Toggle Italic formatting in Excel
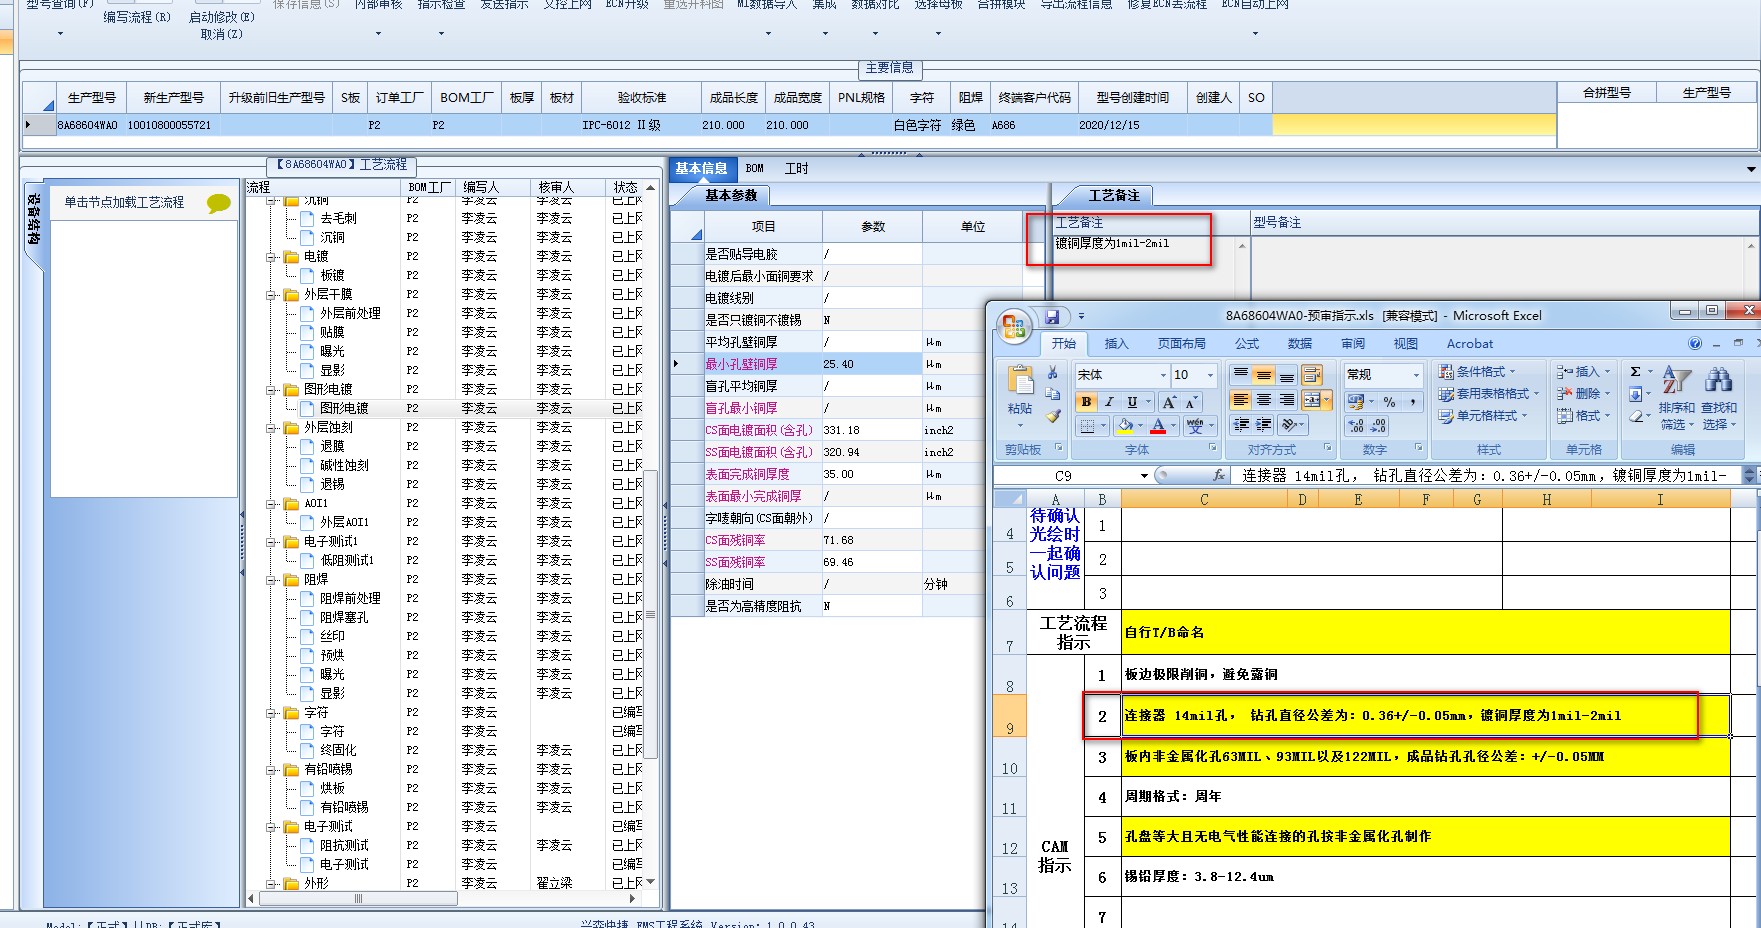Viewport: 1761px width, 928px height. (x=1109, y=402)
